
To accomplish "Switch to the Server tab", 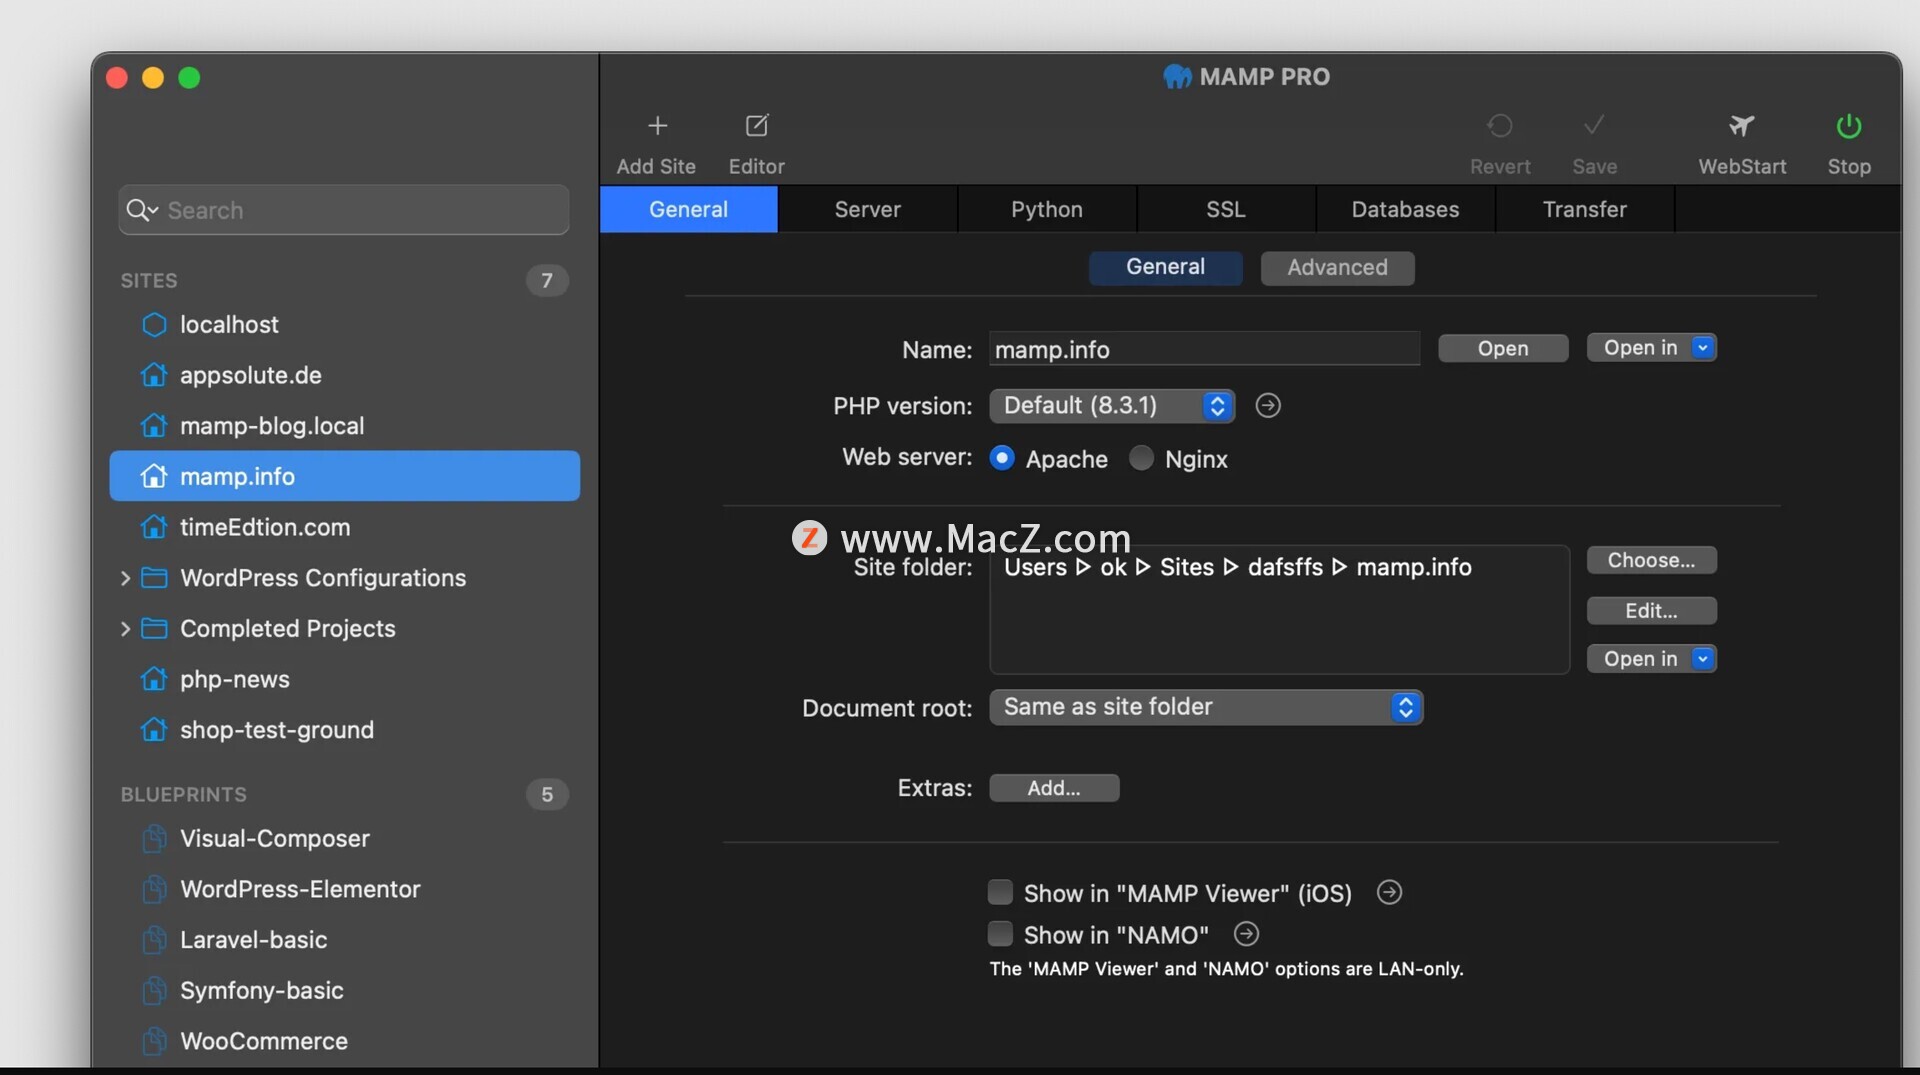I will [x=868, y=209].
